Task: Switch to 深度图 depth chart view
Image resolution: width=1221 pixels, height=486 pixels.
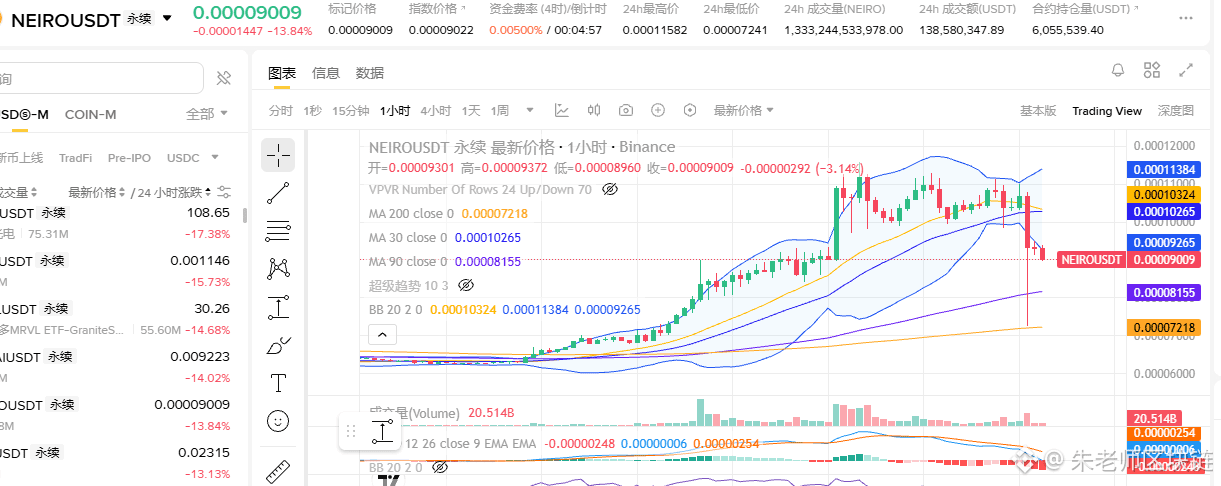Action: click(1176, 111)
